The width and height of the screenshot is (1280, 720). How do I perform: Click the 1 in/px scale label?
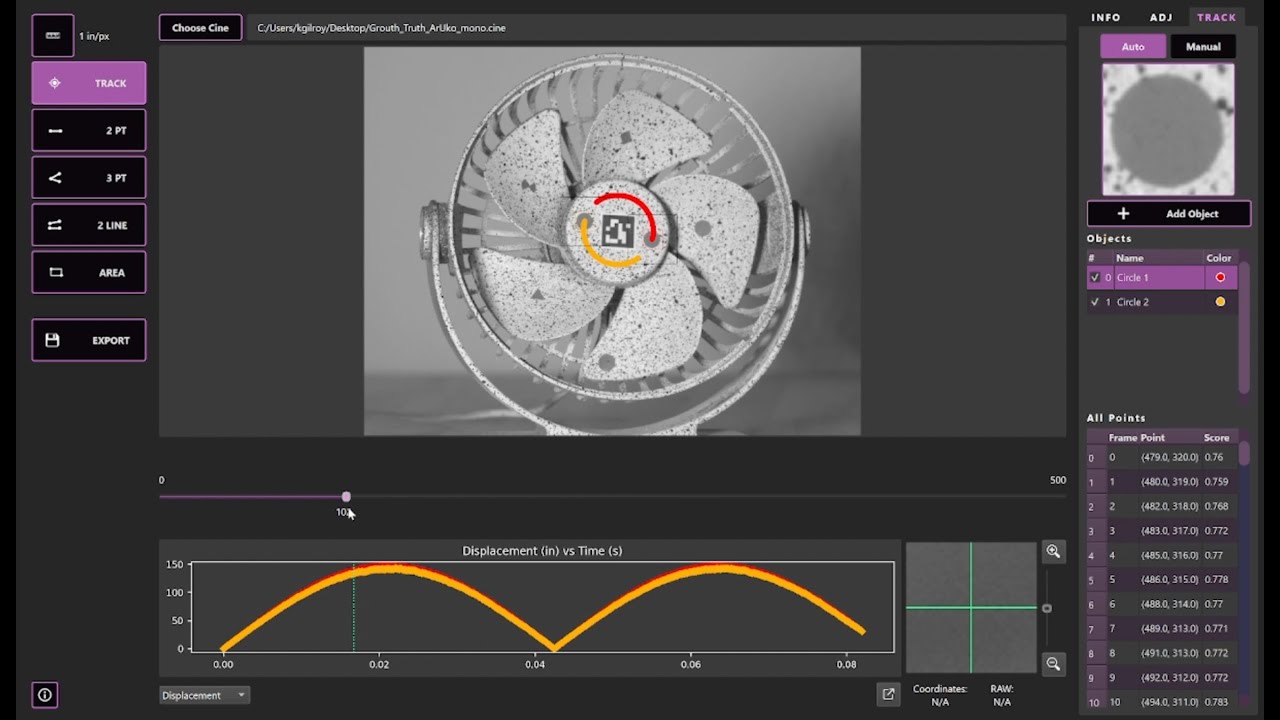coord(94,36)
